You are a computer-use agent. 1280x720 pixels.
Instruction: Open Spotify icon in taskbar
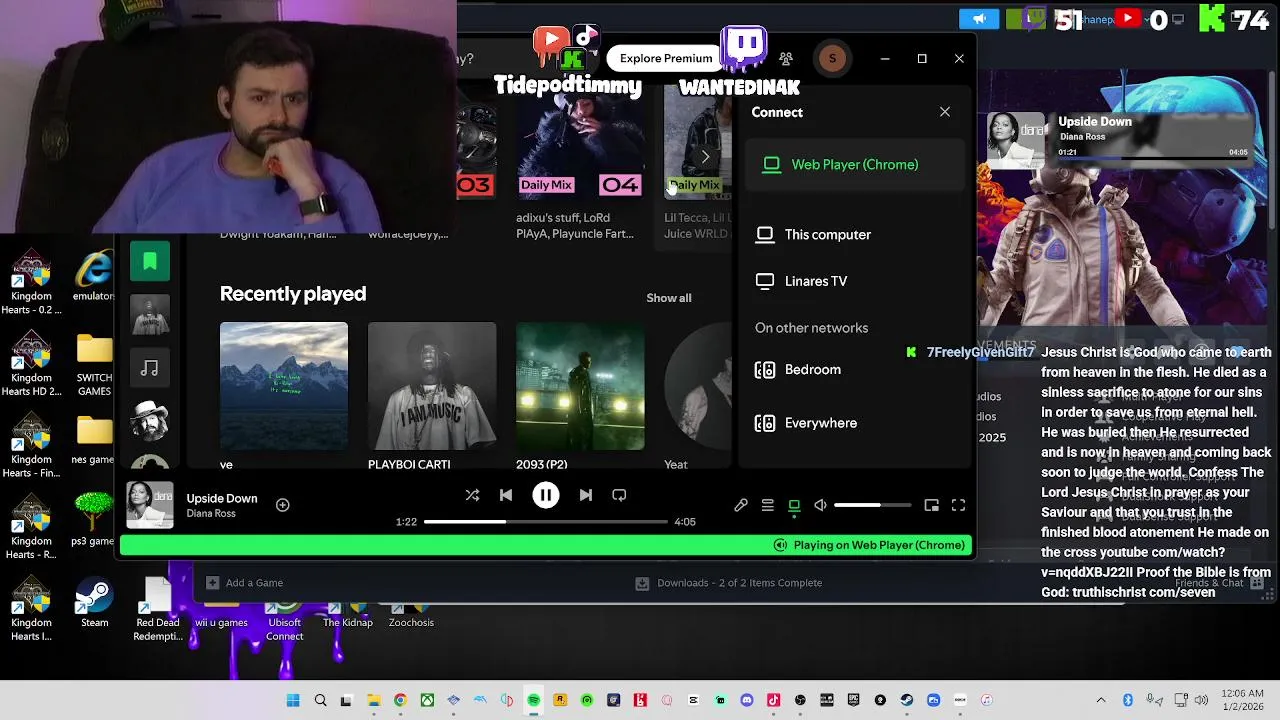(534, 700)
